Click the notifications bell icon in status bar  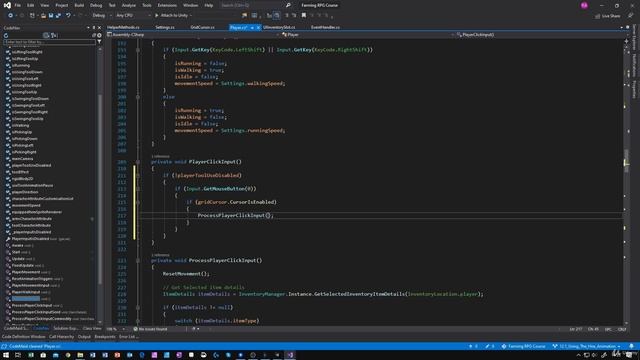631,346
